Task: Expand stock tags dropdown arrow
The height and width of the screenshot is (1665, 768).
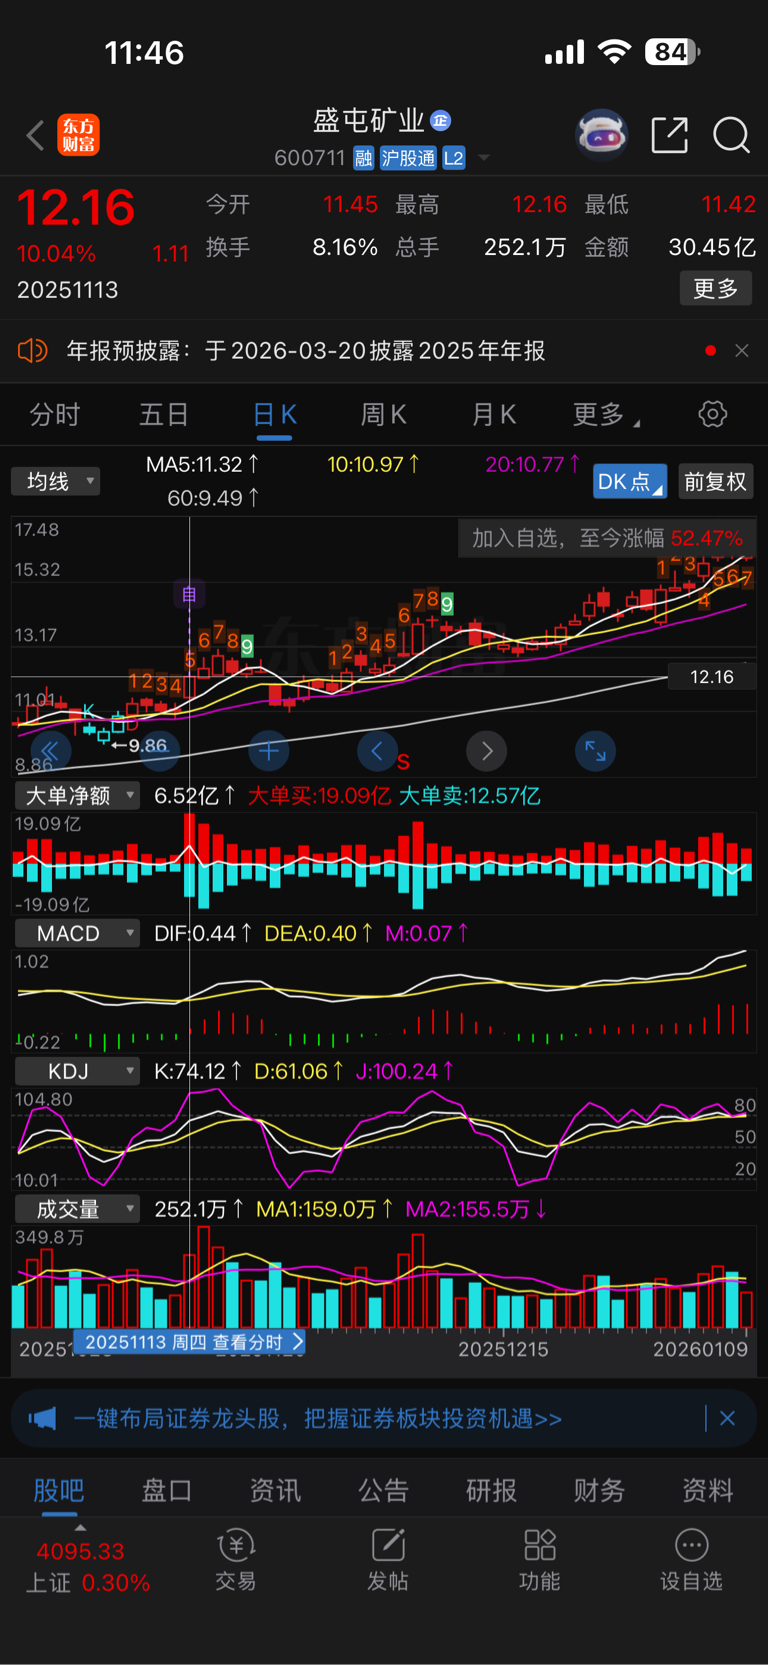Action: coord(484,158)
